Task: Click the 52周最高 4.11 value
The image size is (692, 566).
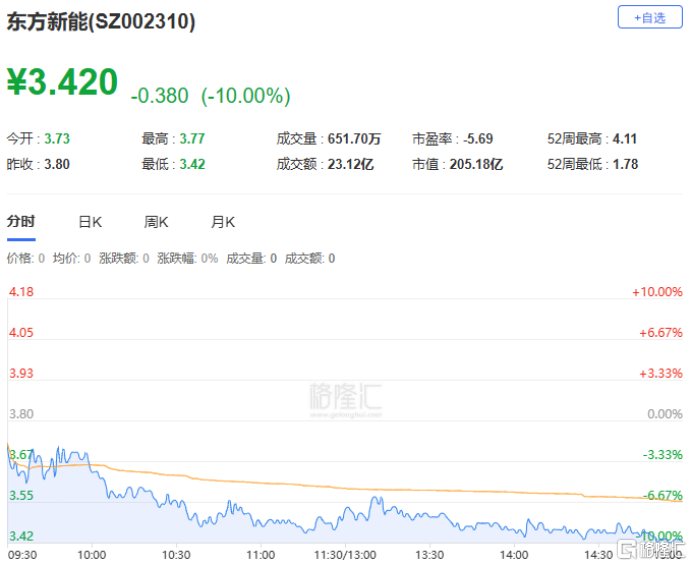Action: click(x=624, y=139)
